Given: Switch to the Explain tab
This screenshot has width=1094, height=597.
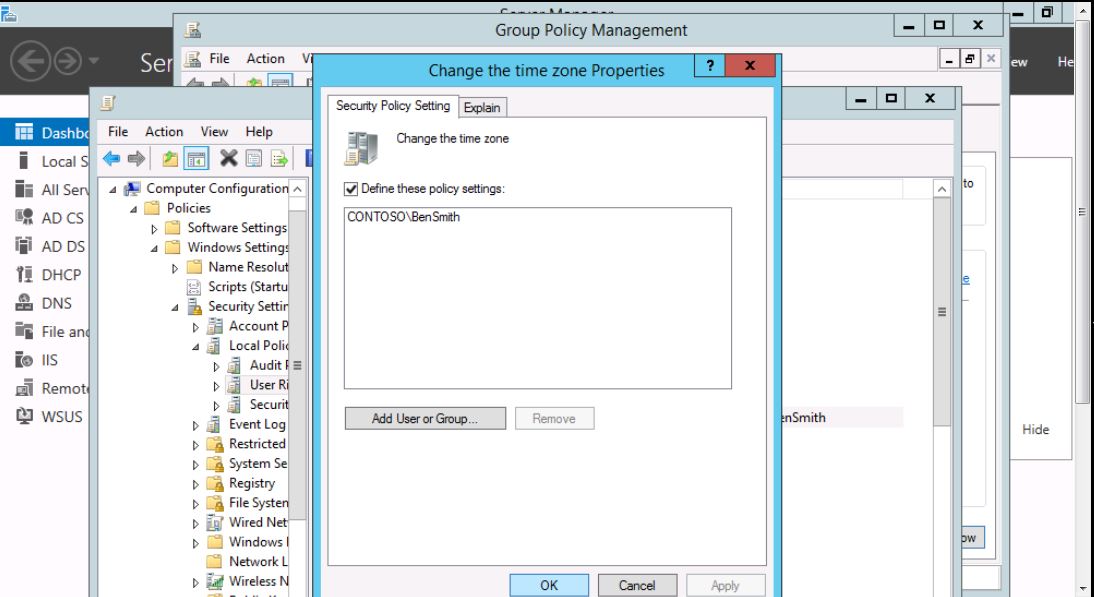Looking at the screenshot, I should tap(482, 107).
